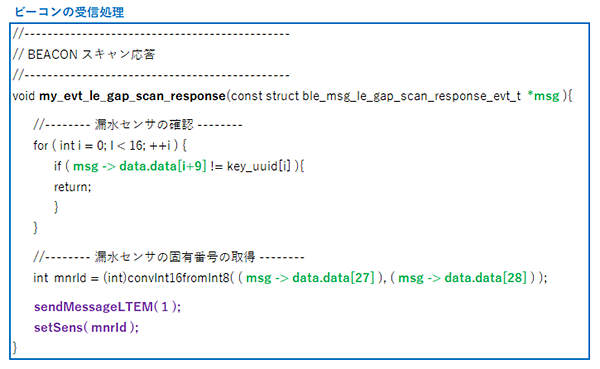600x369 pixels.
Task: Click key_uuid[i] in the if condition
Action: [x=259, y=166]
